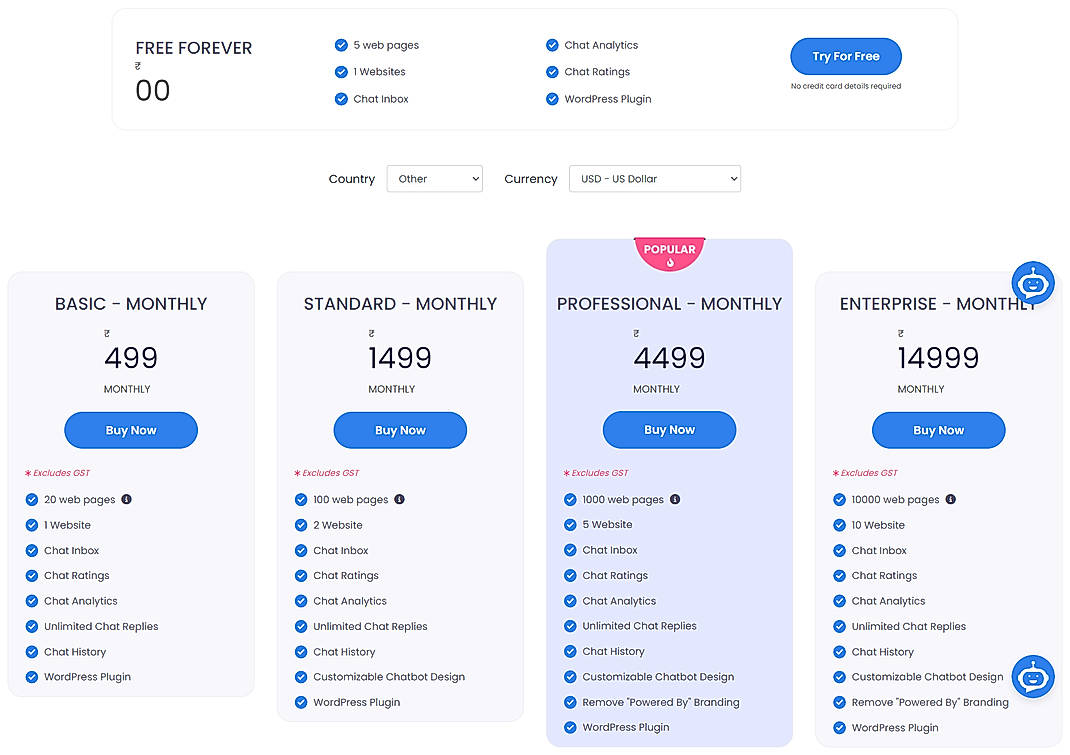Select the ENTERPRISE - MONTHLY heading
This screenshot has height=755, width=1070.
938,304
